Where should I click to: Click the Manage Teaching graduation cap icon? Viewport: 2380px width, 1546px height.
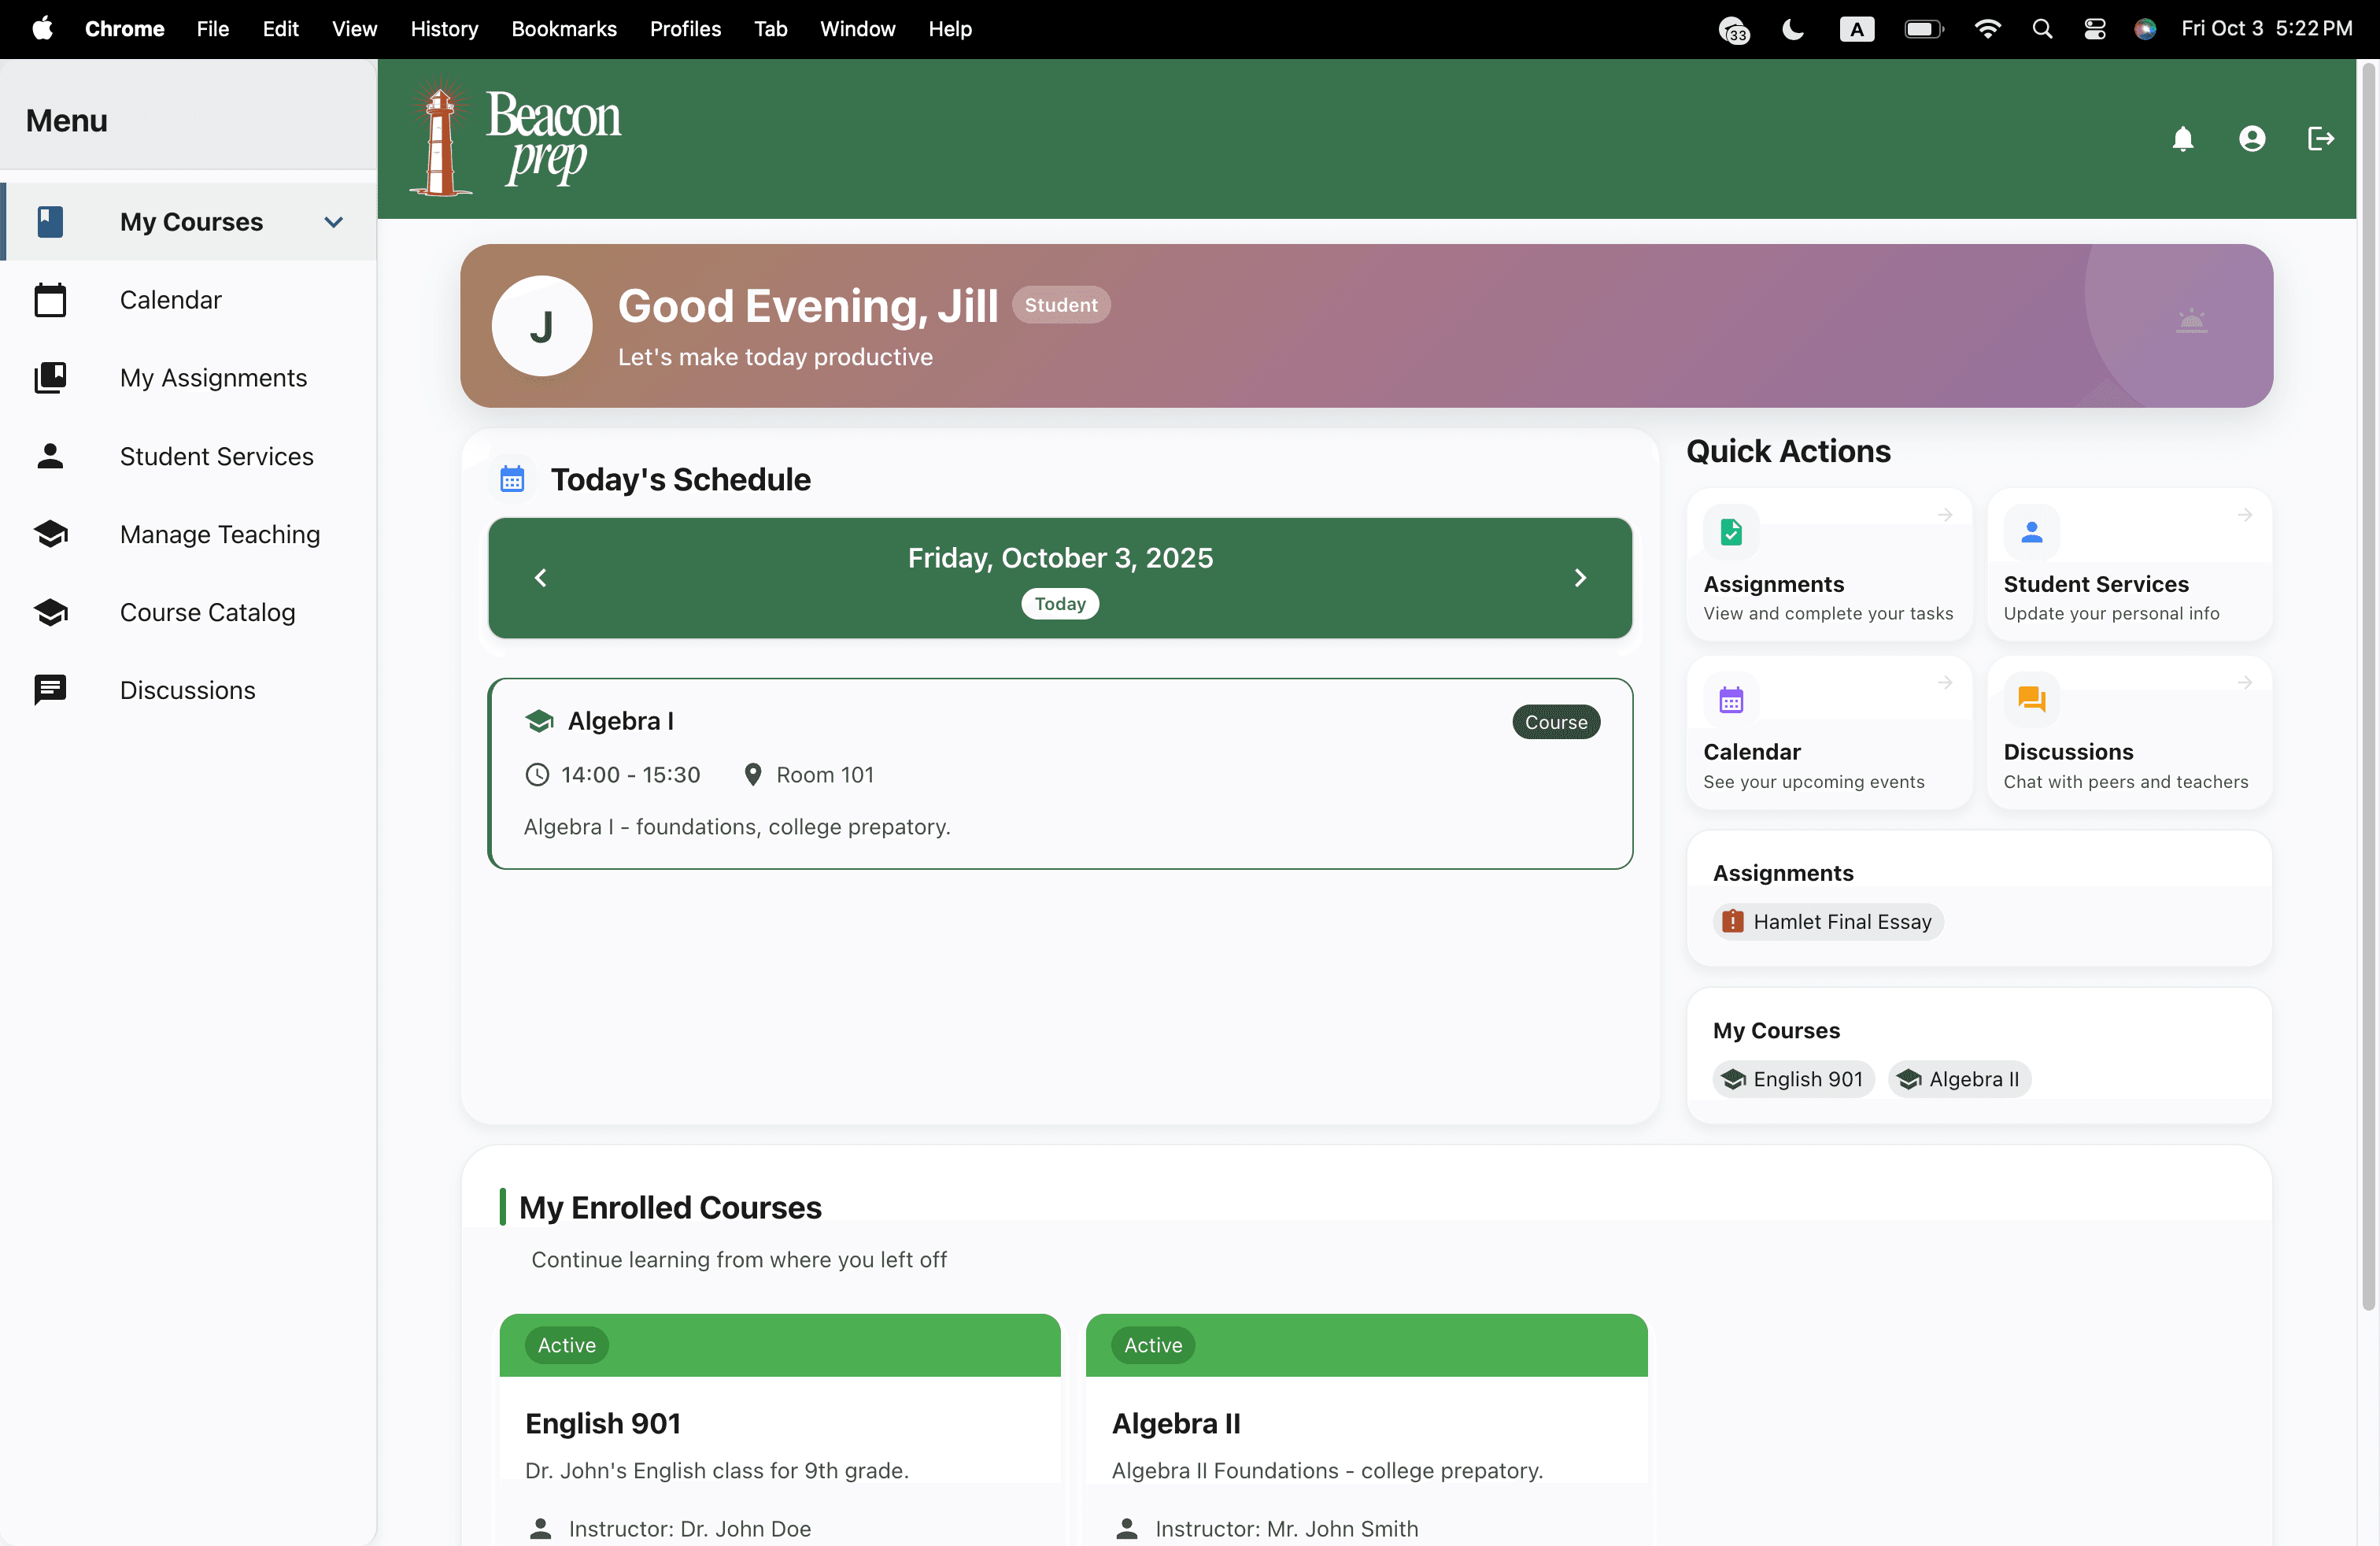tap(50, 534)
